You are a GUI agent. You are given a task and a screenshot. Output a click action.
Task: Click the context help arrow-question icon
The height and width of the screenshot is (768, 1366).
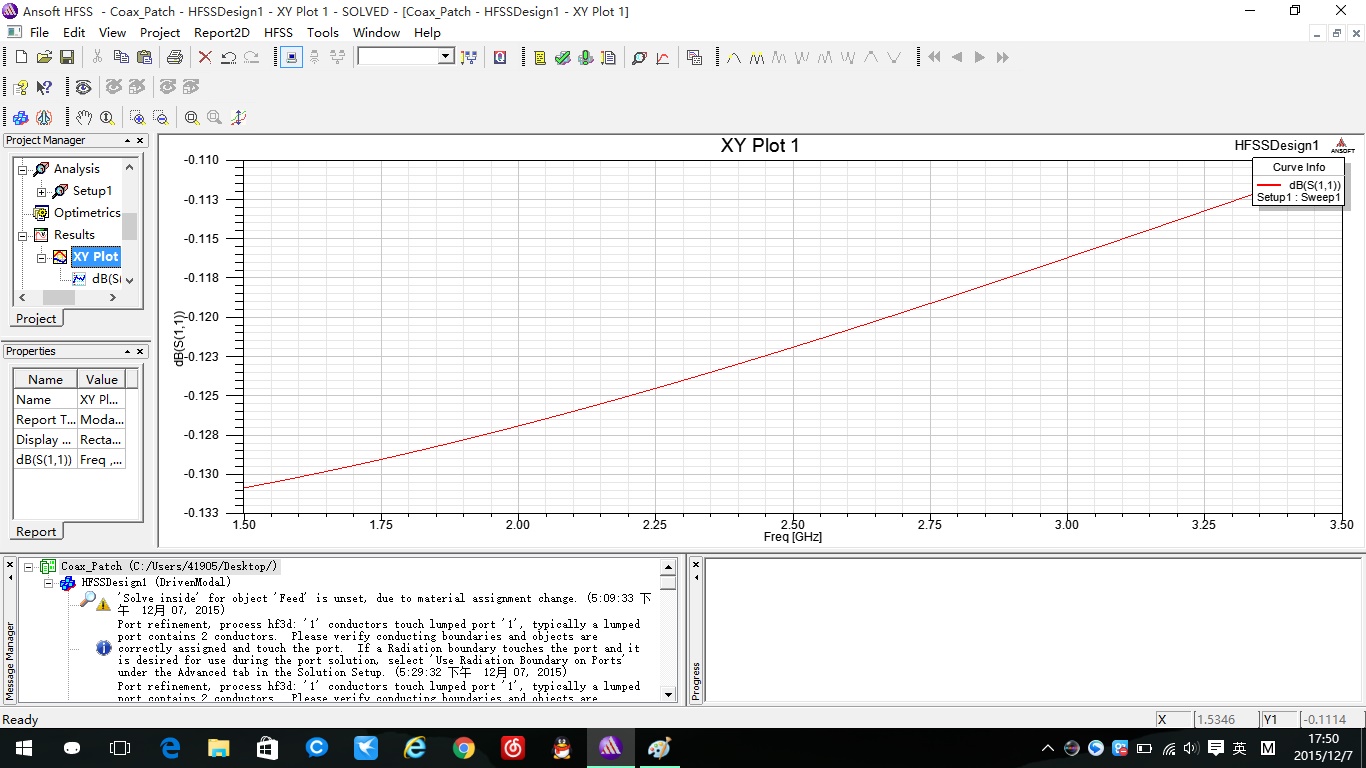pos(44,88)
